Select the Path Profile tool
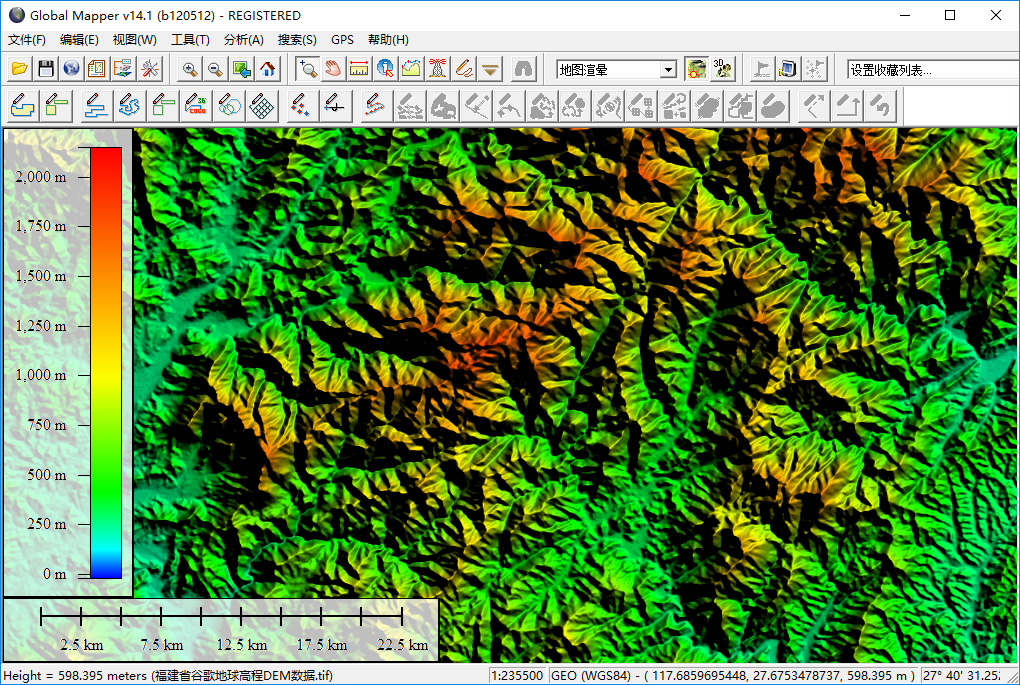The height and width of the screenshot is (685, 1020). [x=412, y=69]
